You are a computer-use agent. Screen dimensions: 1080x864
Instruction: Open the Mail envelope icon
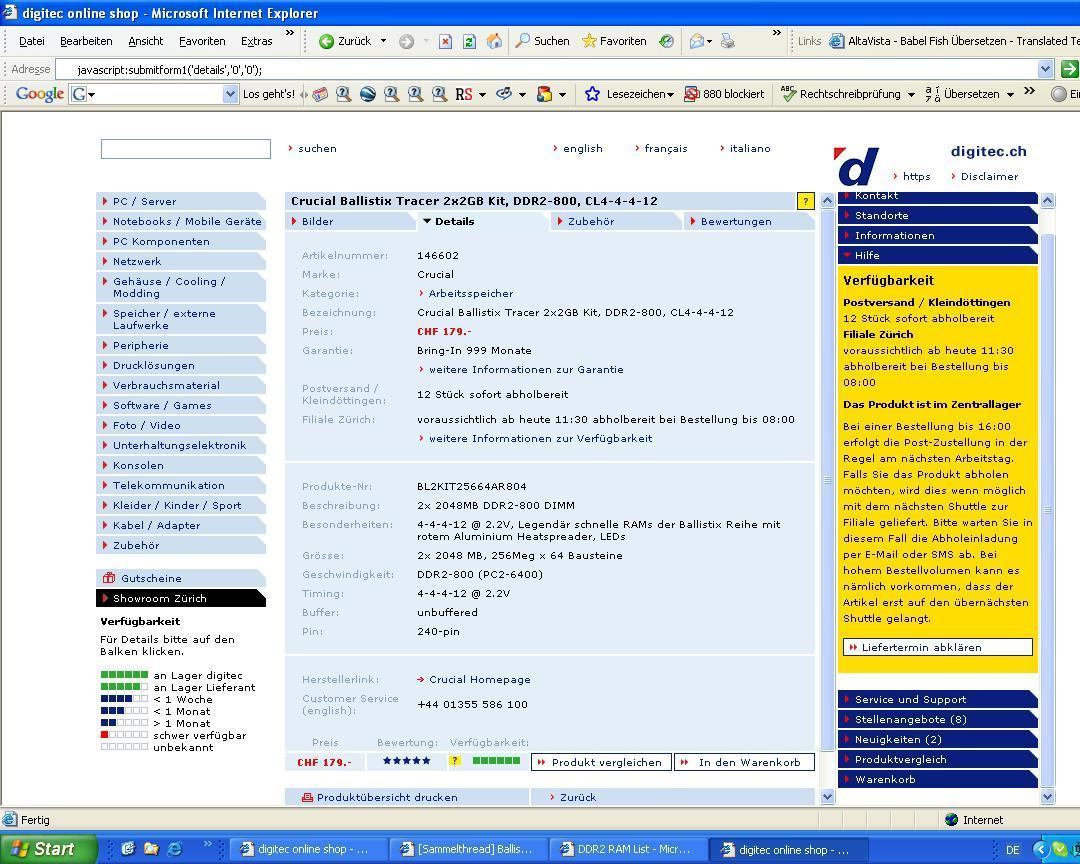click(697, 41)
